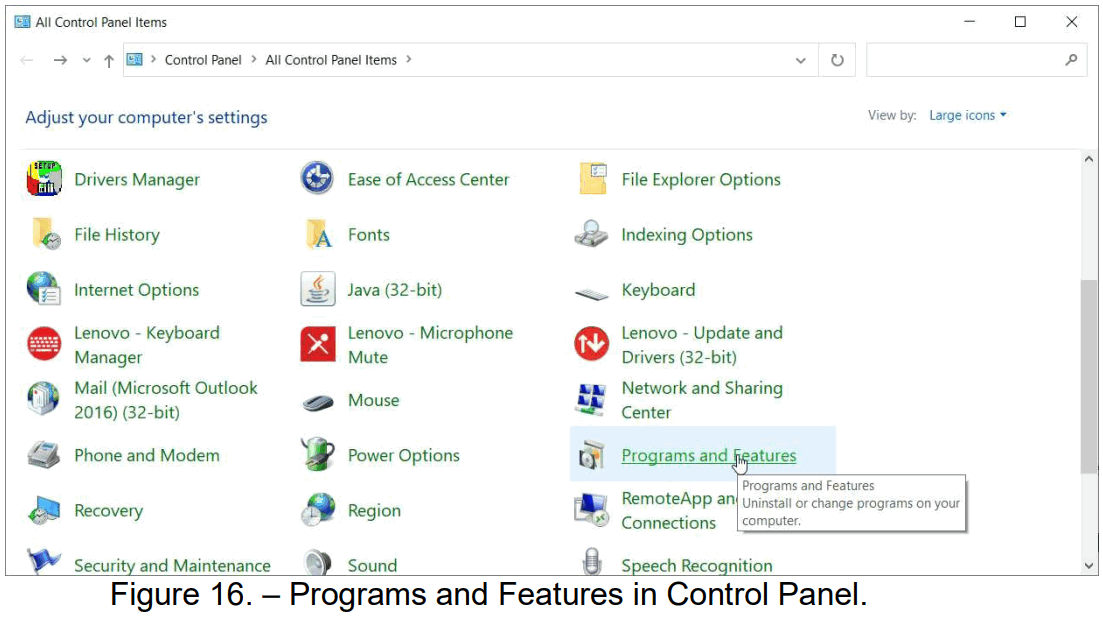Click the scroll down arrow on scrollbar
1103x618 pixels.
click(x=1089, y=566)
